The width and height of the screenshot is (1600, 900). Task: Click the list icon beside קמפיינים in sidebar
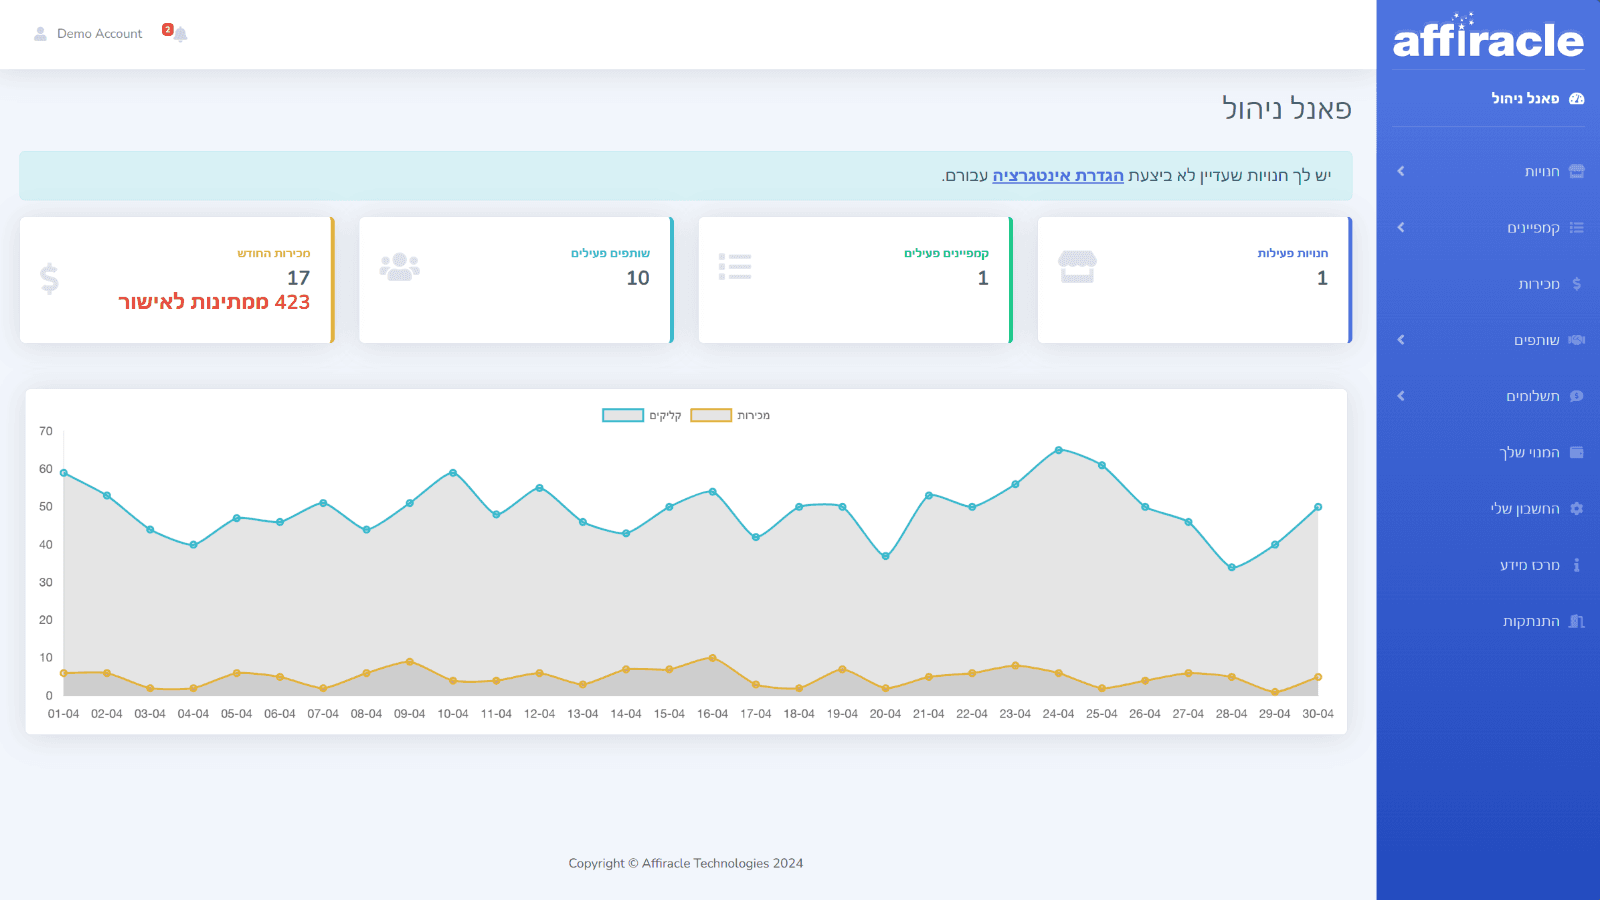pos(1577,228)
